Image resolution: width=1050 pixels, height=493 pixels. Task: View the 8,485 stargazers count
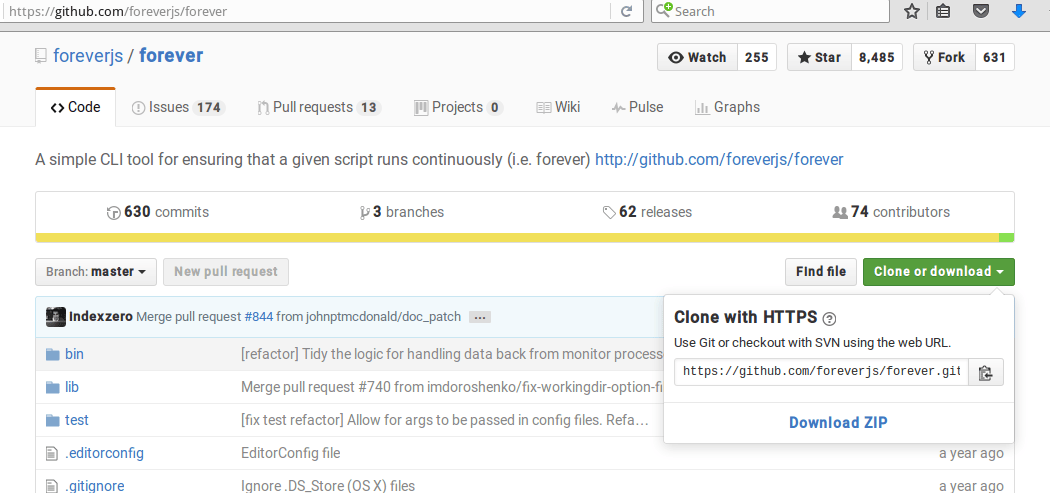click(x=877, y=57)
